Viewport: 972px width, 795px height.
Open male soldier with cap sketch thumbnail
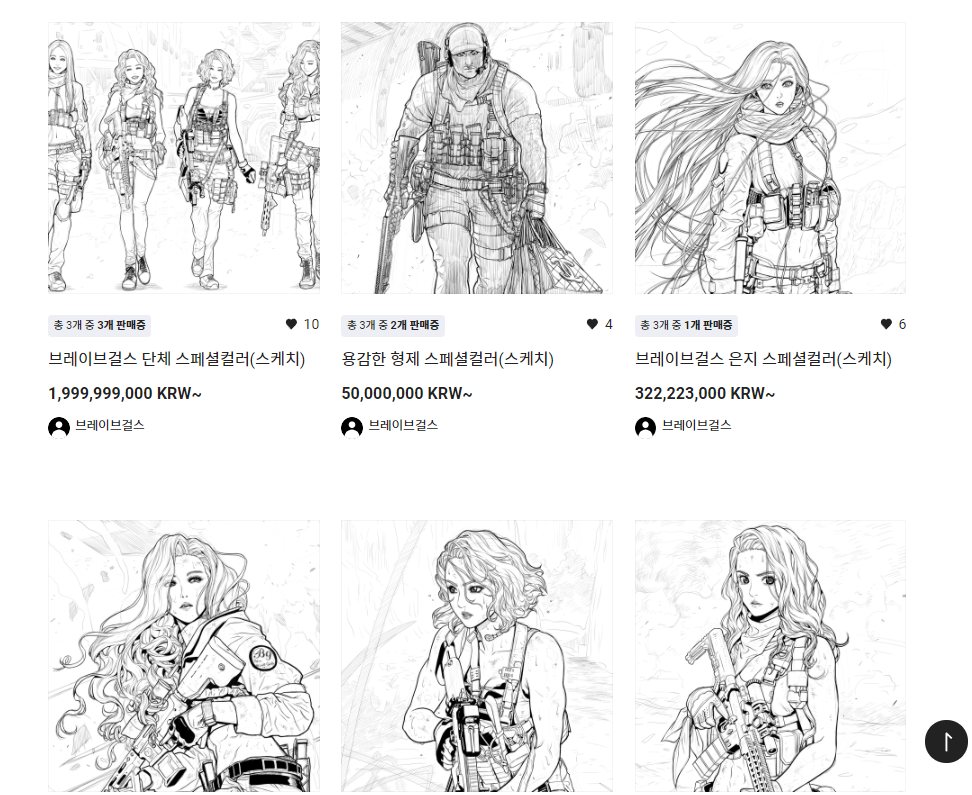click(x=477, y=158)
